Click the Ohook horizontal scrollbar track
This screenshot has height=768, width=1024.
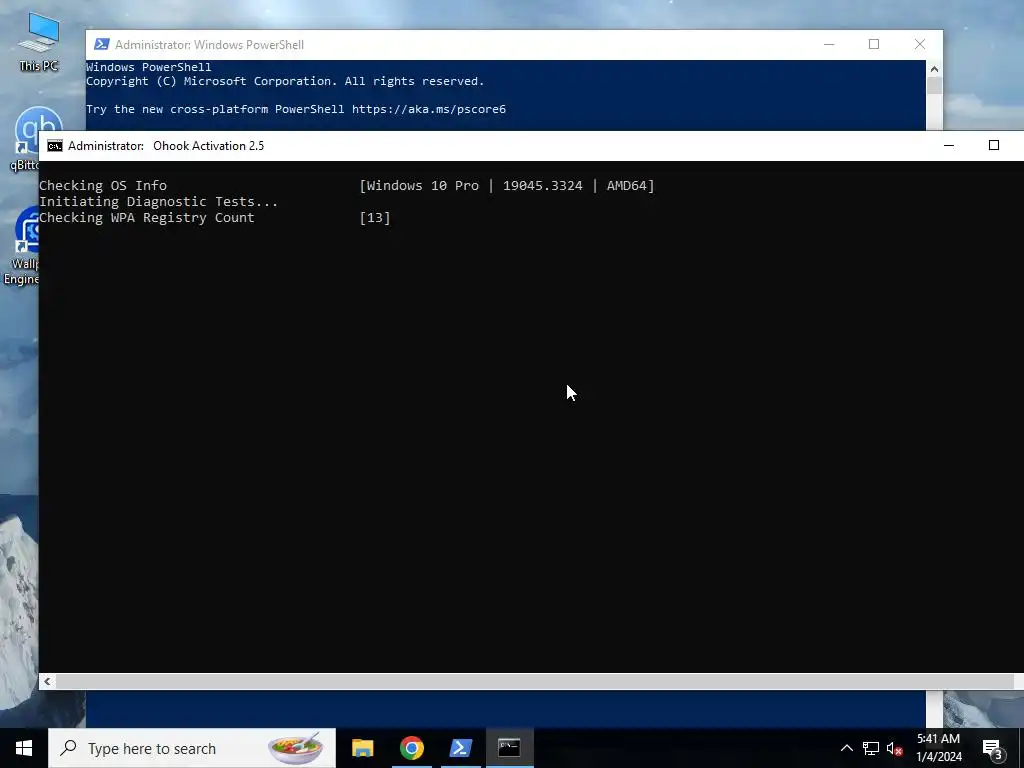click(534, 681)
